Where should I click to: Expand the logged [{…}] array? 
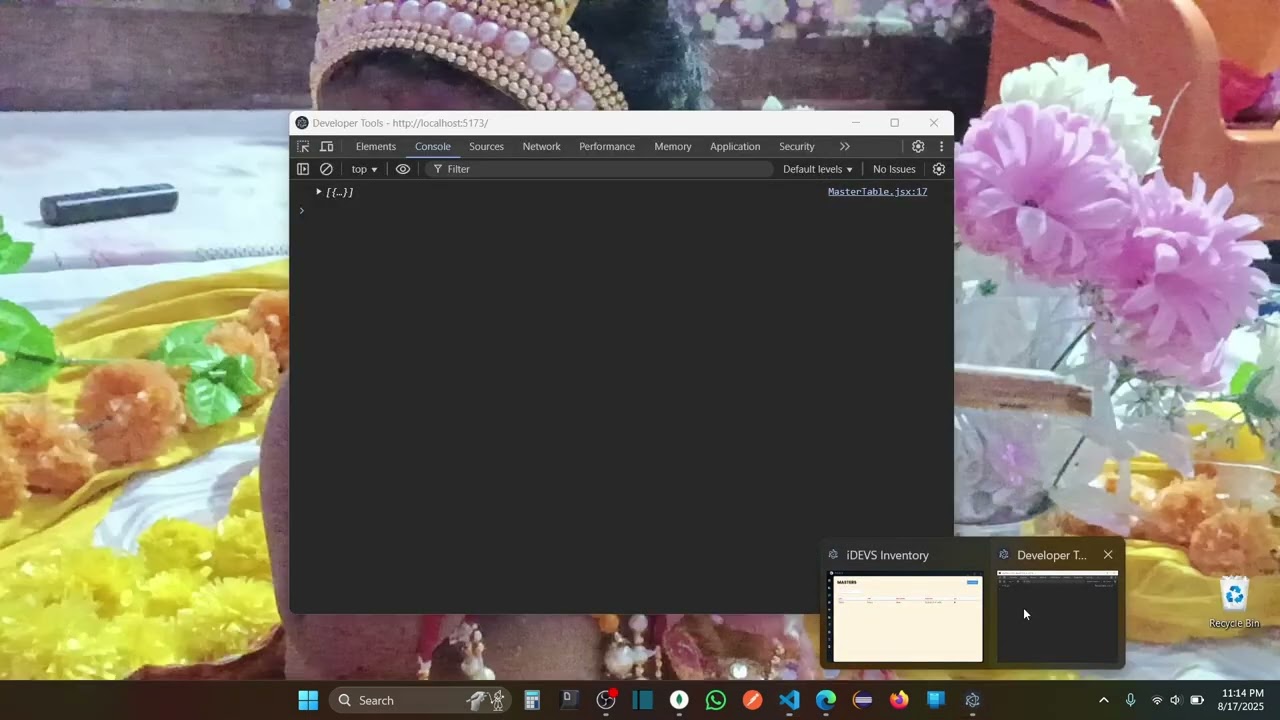click(x=319, y=191)
